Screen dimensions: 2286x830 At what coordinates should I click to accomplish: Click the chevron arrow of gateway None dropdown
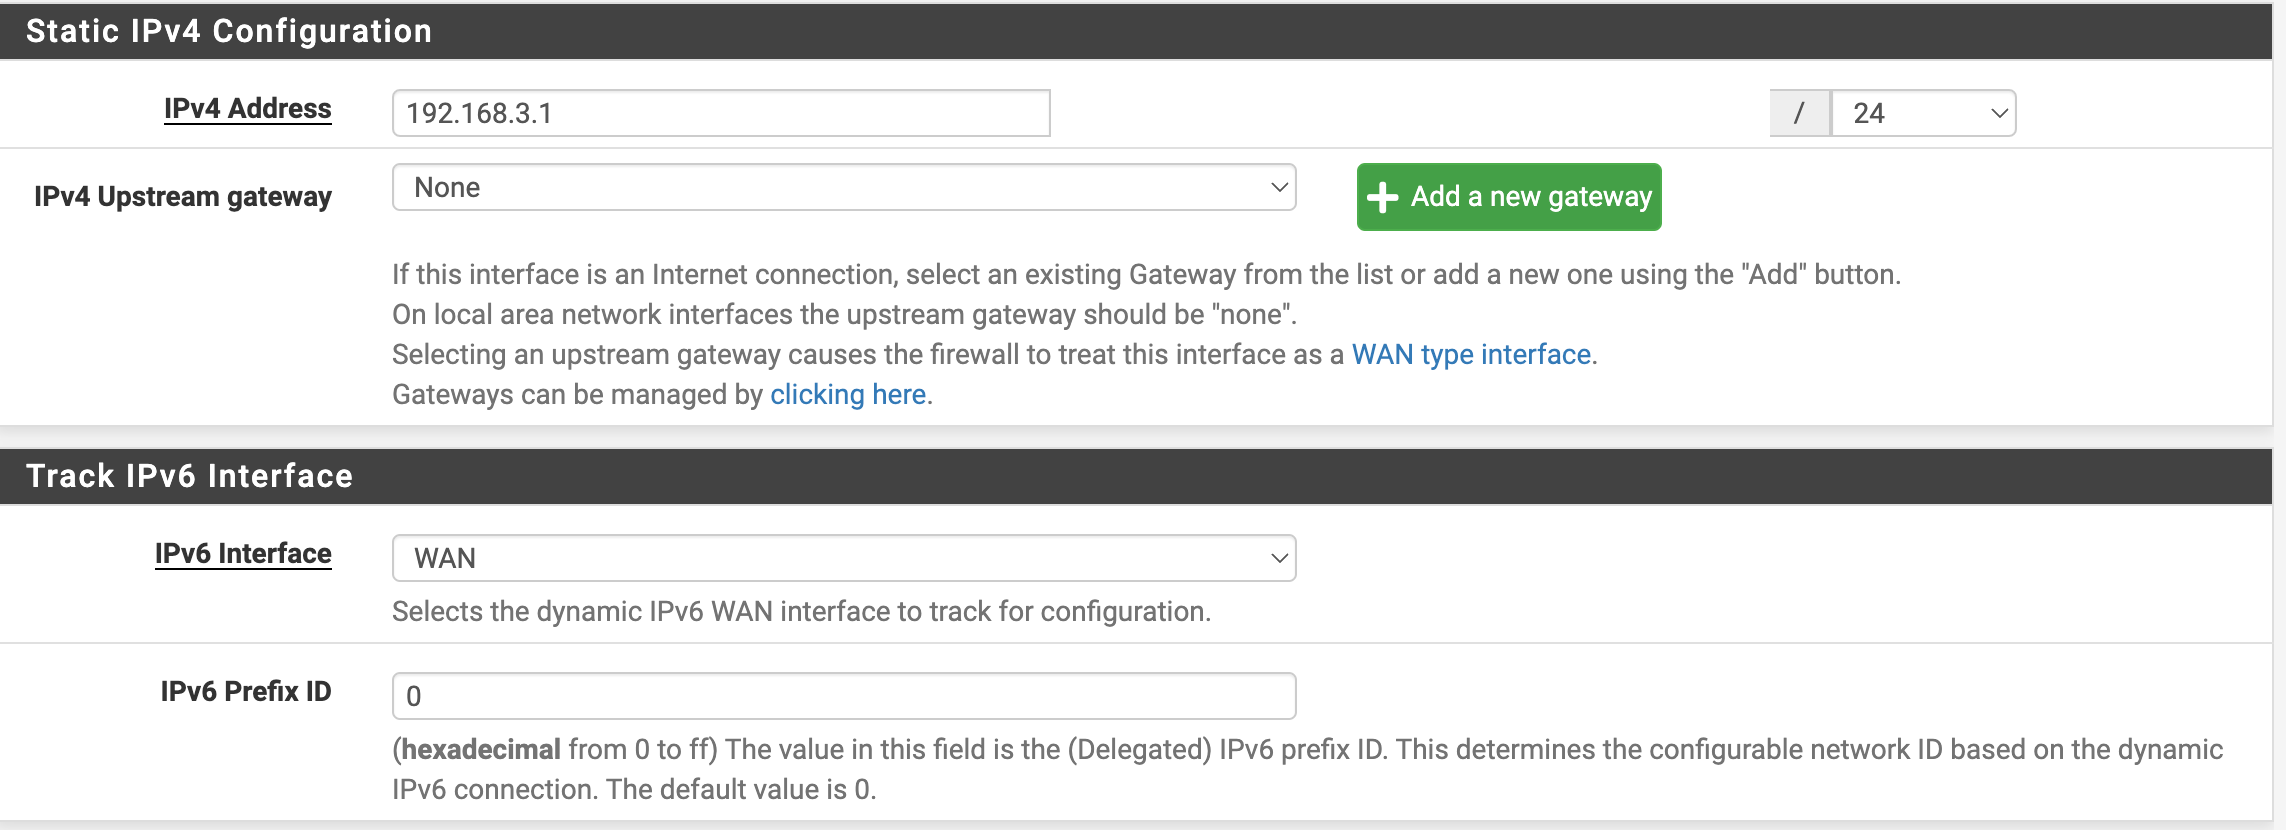pyautogui.click(x=1278, y=187)
